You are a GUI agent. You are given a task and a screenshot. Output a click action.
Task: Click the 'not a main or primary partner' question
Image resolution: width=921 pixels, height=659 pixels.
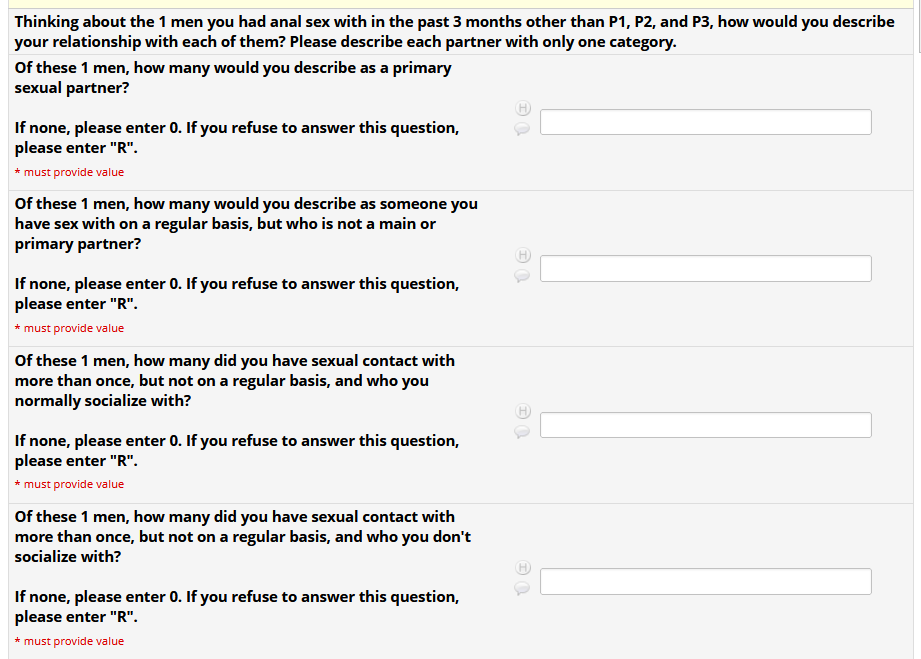(246, 224)
